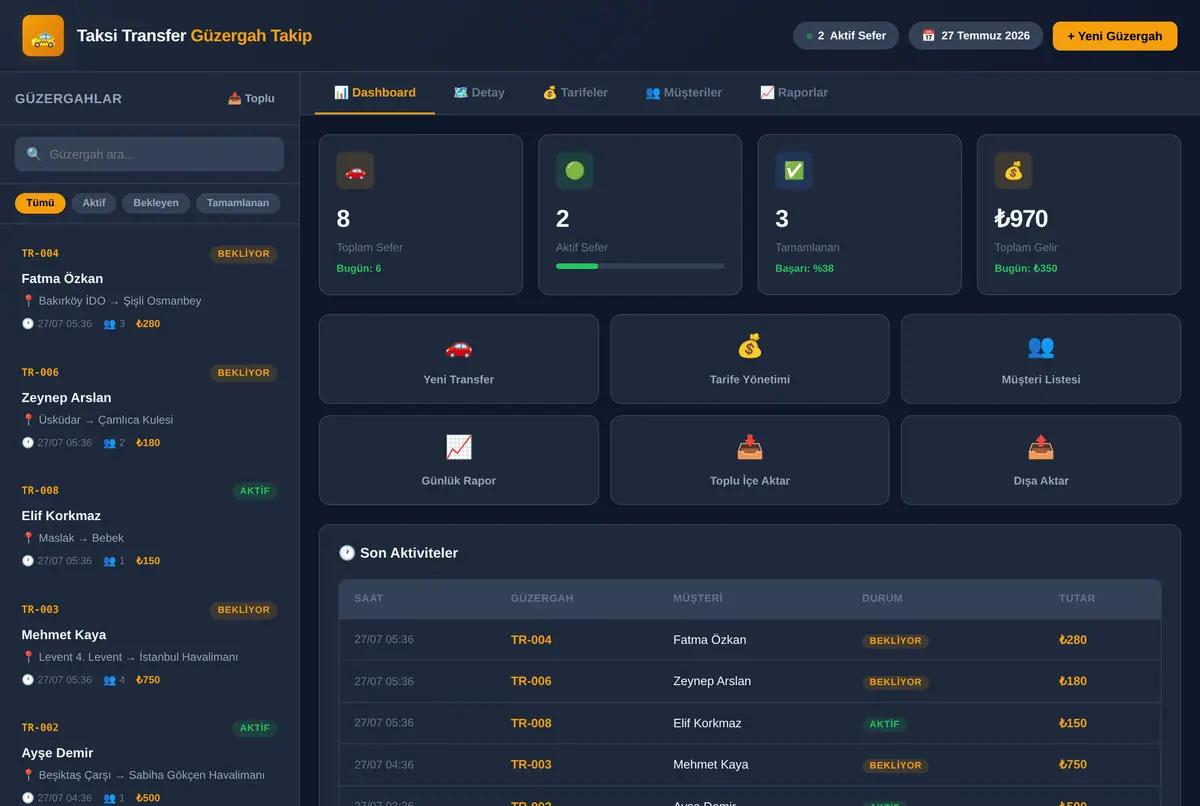Click the magnifier icon in search box
The height and width of the screenshot is (806, 1200).
[x=34, y=154]
